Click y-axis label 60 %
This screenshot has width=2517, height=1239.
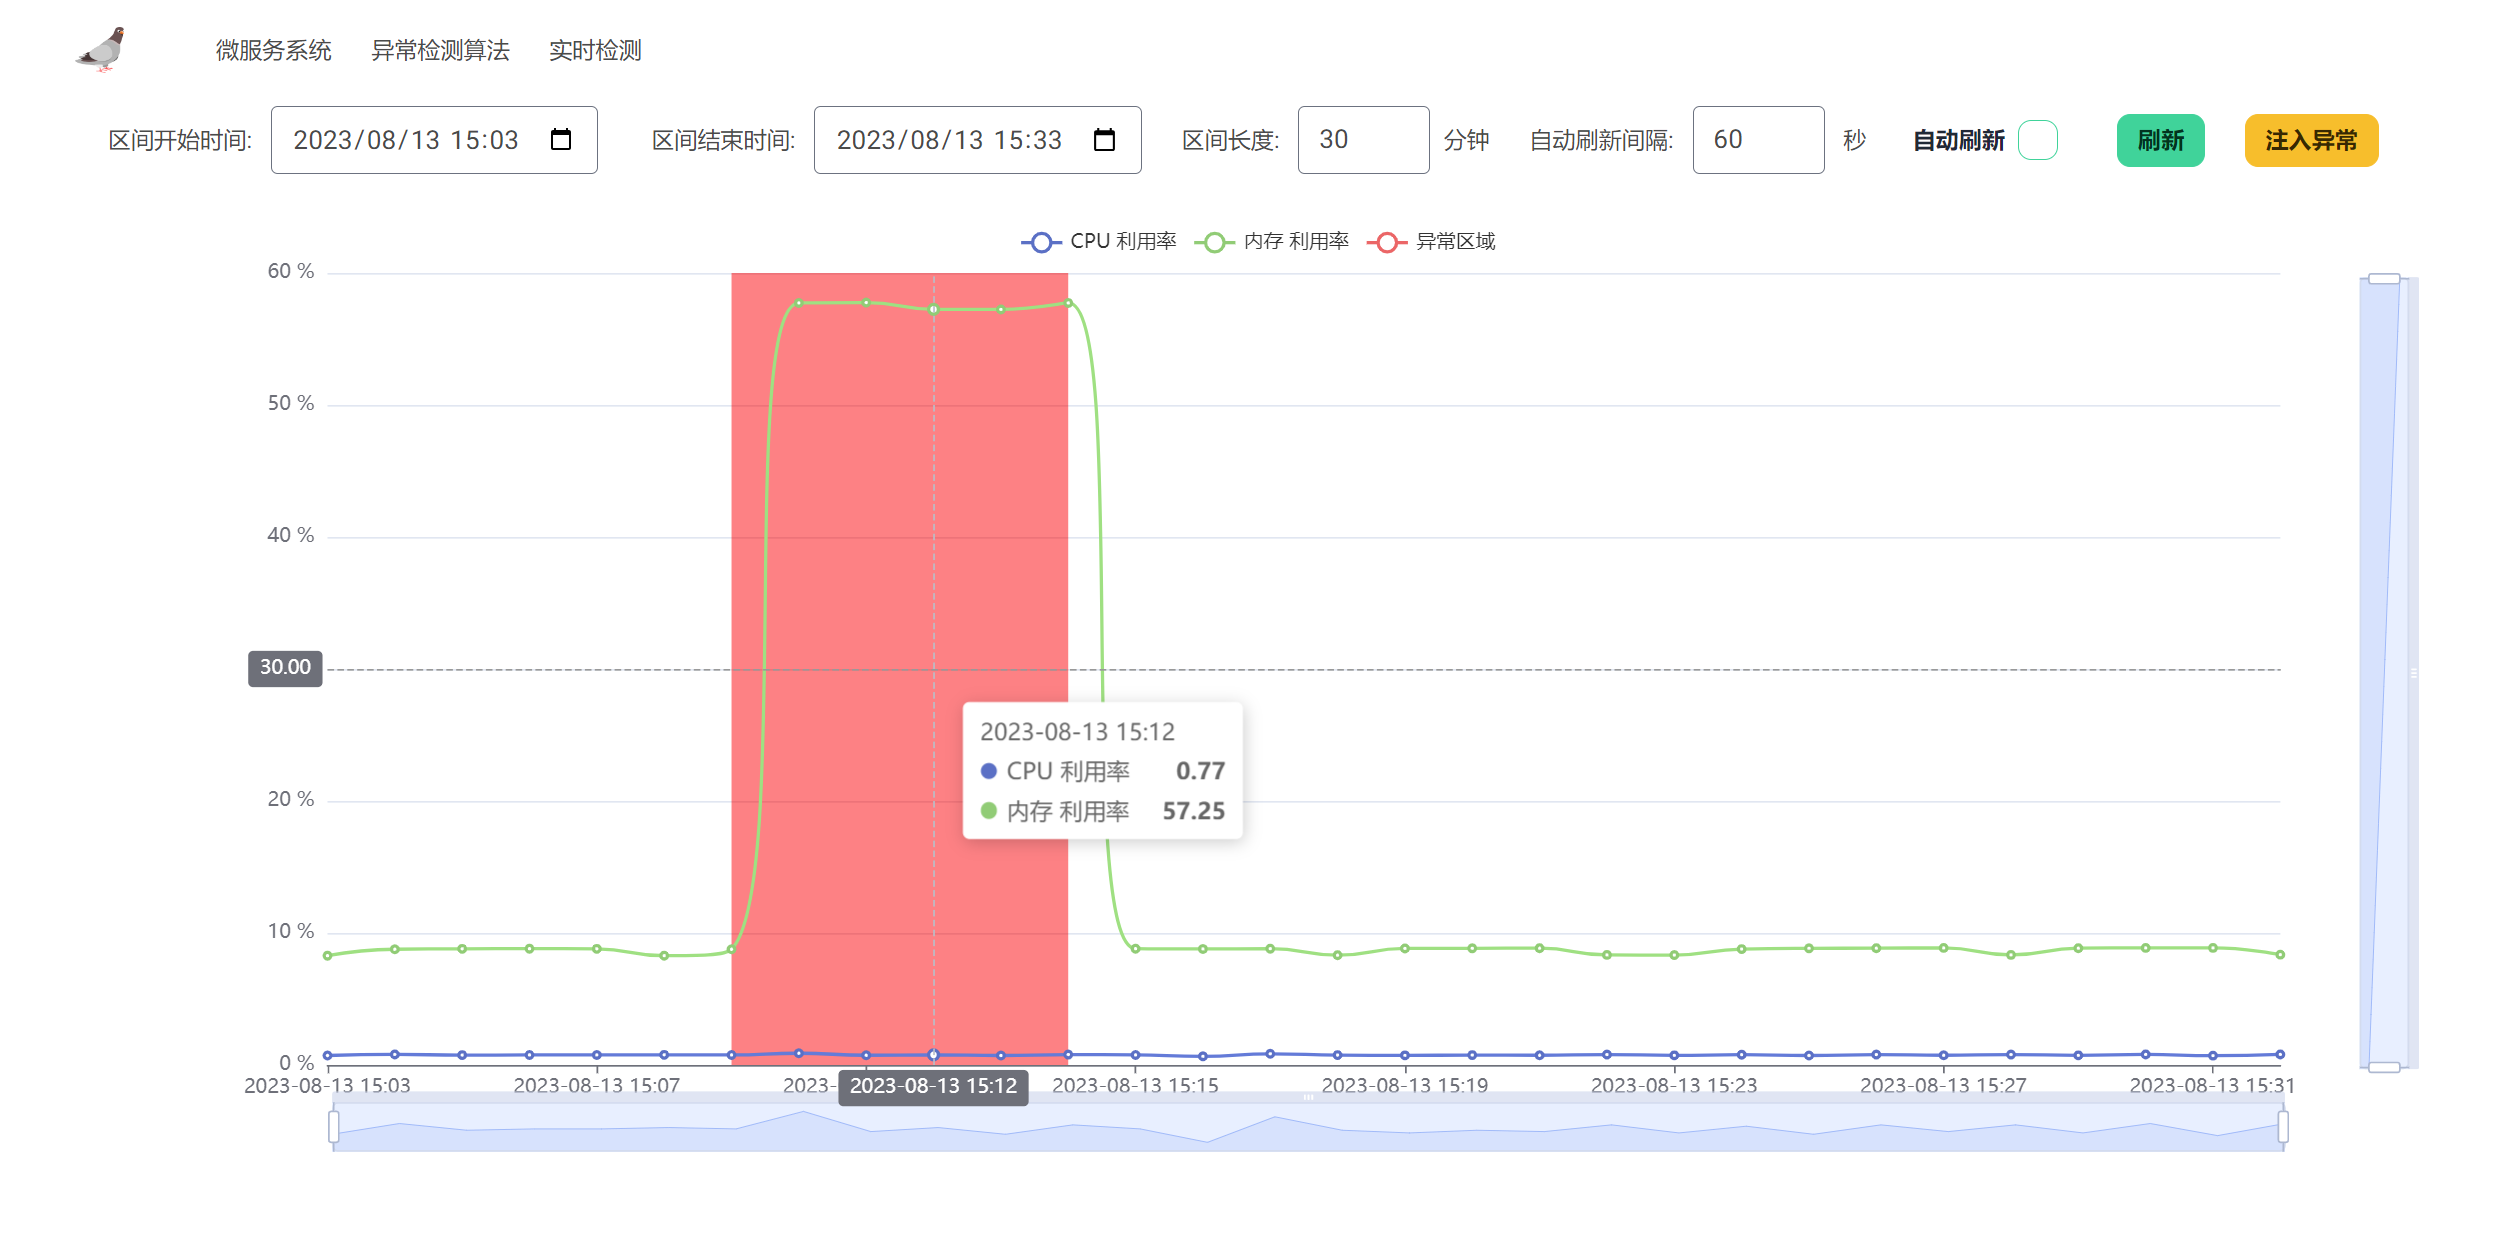coord(290,272)
